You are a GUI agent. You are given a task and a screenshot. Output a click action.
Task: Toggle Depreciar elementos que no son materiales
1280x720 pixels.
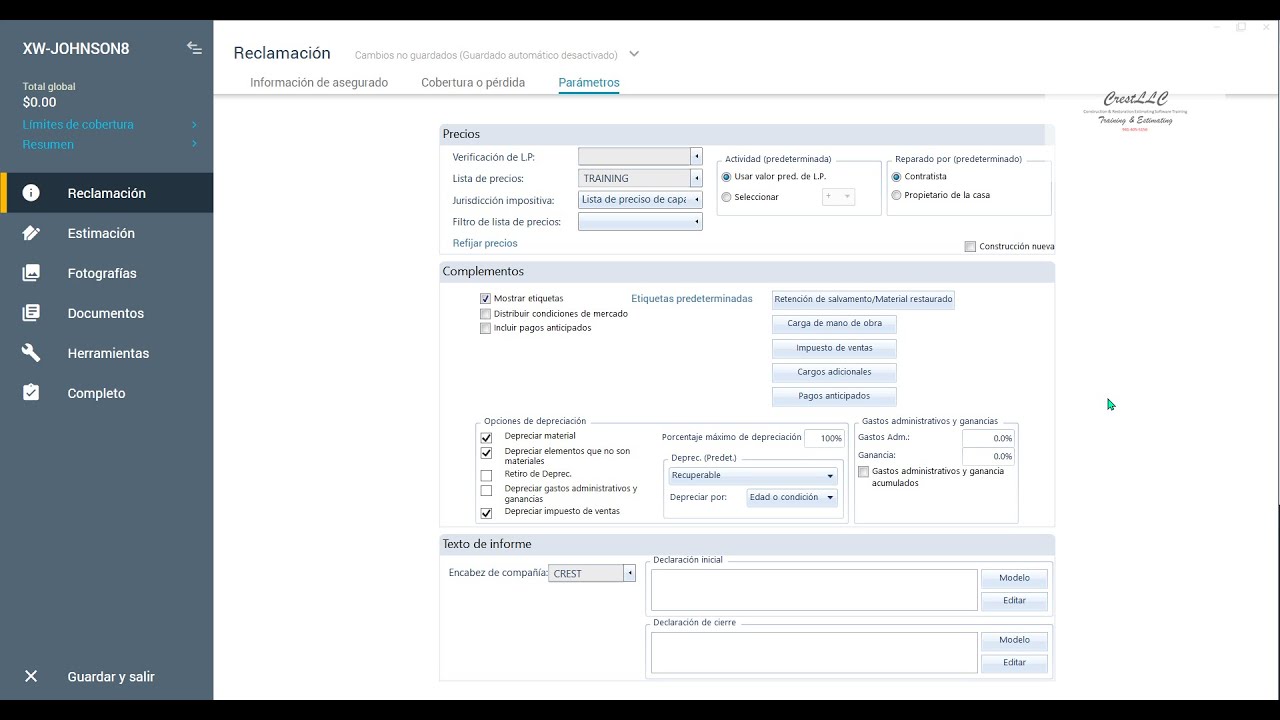pyautogui.click(x=486, y=453)
